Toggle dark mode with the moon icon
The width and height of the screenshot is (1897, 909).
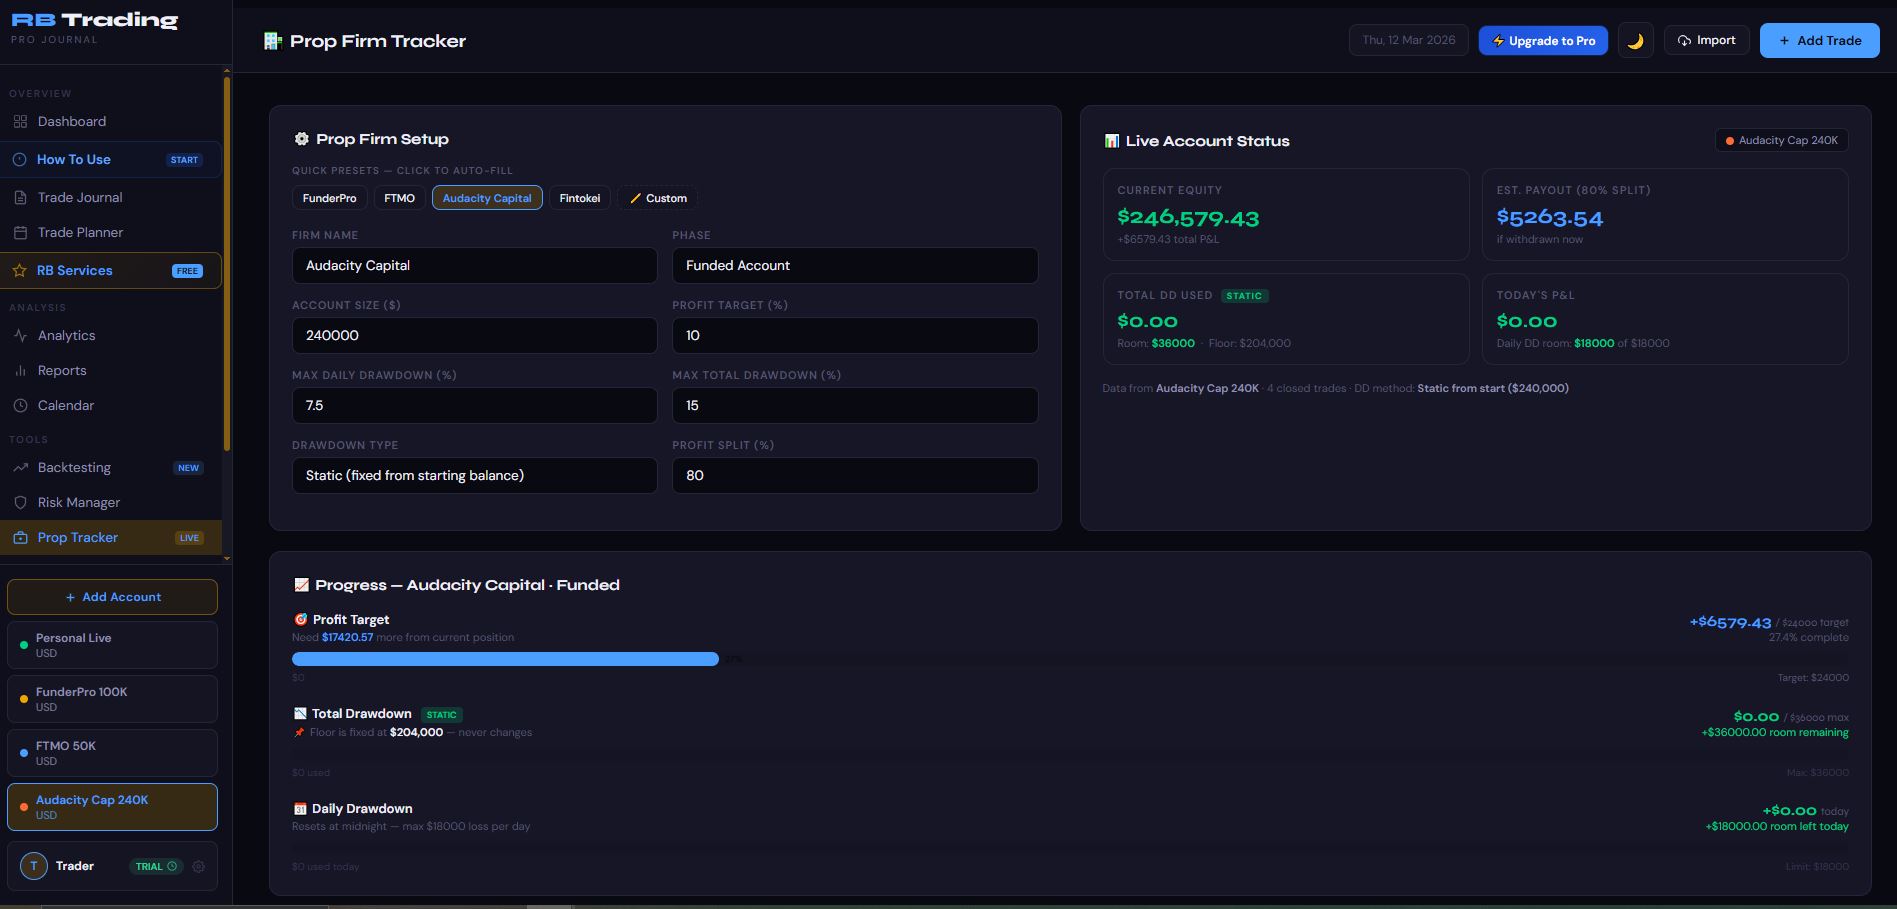click(1635, 40)
